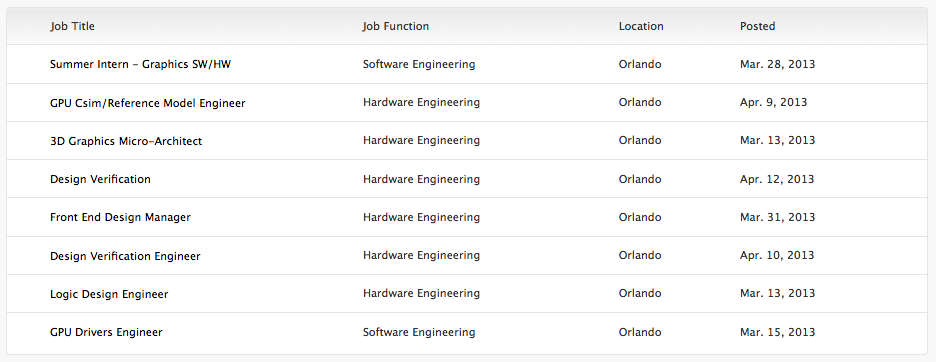Viewport: 936px width, 362px height.
Task: Open the GPU Csim/Reference Model Engineer job
Action: 147,103
